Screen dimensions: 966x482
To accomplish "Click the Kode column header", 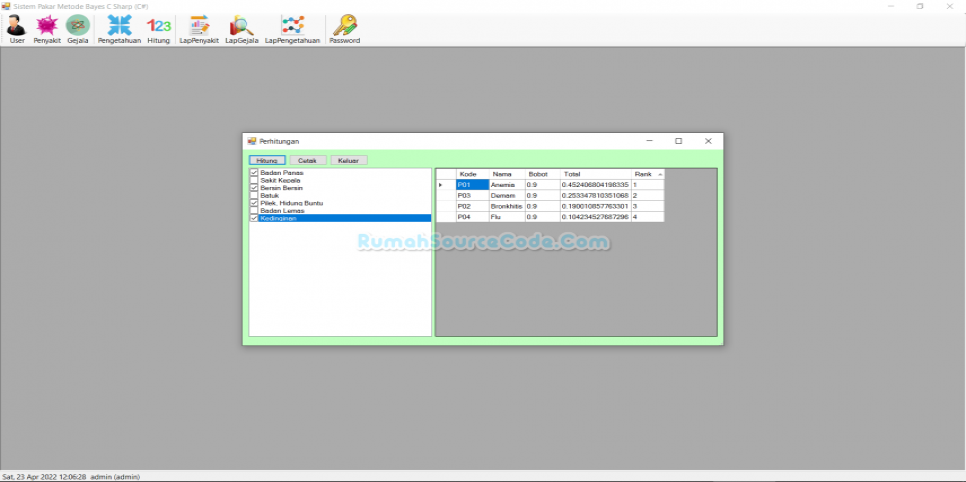I will pos(473,174).
